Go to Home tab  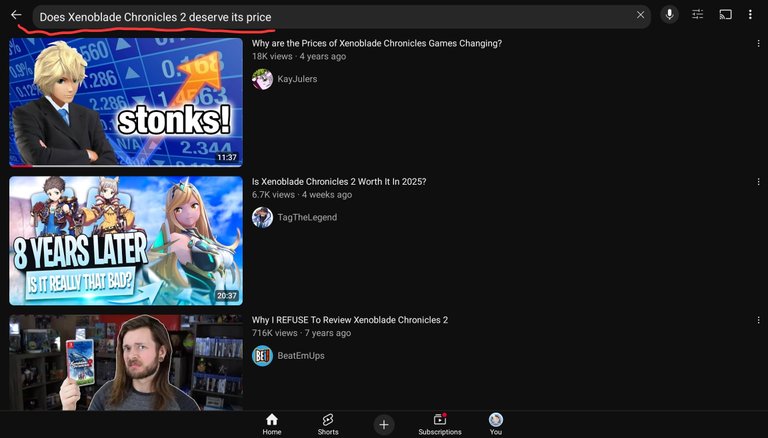tap(272, 424)
